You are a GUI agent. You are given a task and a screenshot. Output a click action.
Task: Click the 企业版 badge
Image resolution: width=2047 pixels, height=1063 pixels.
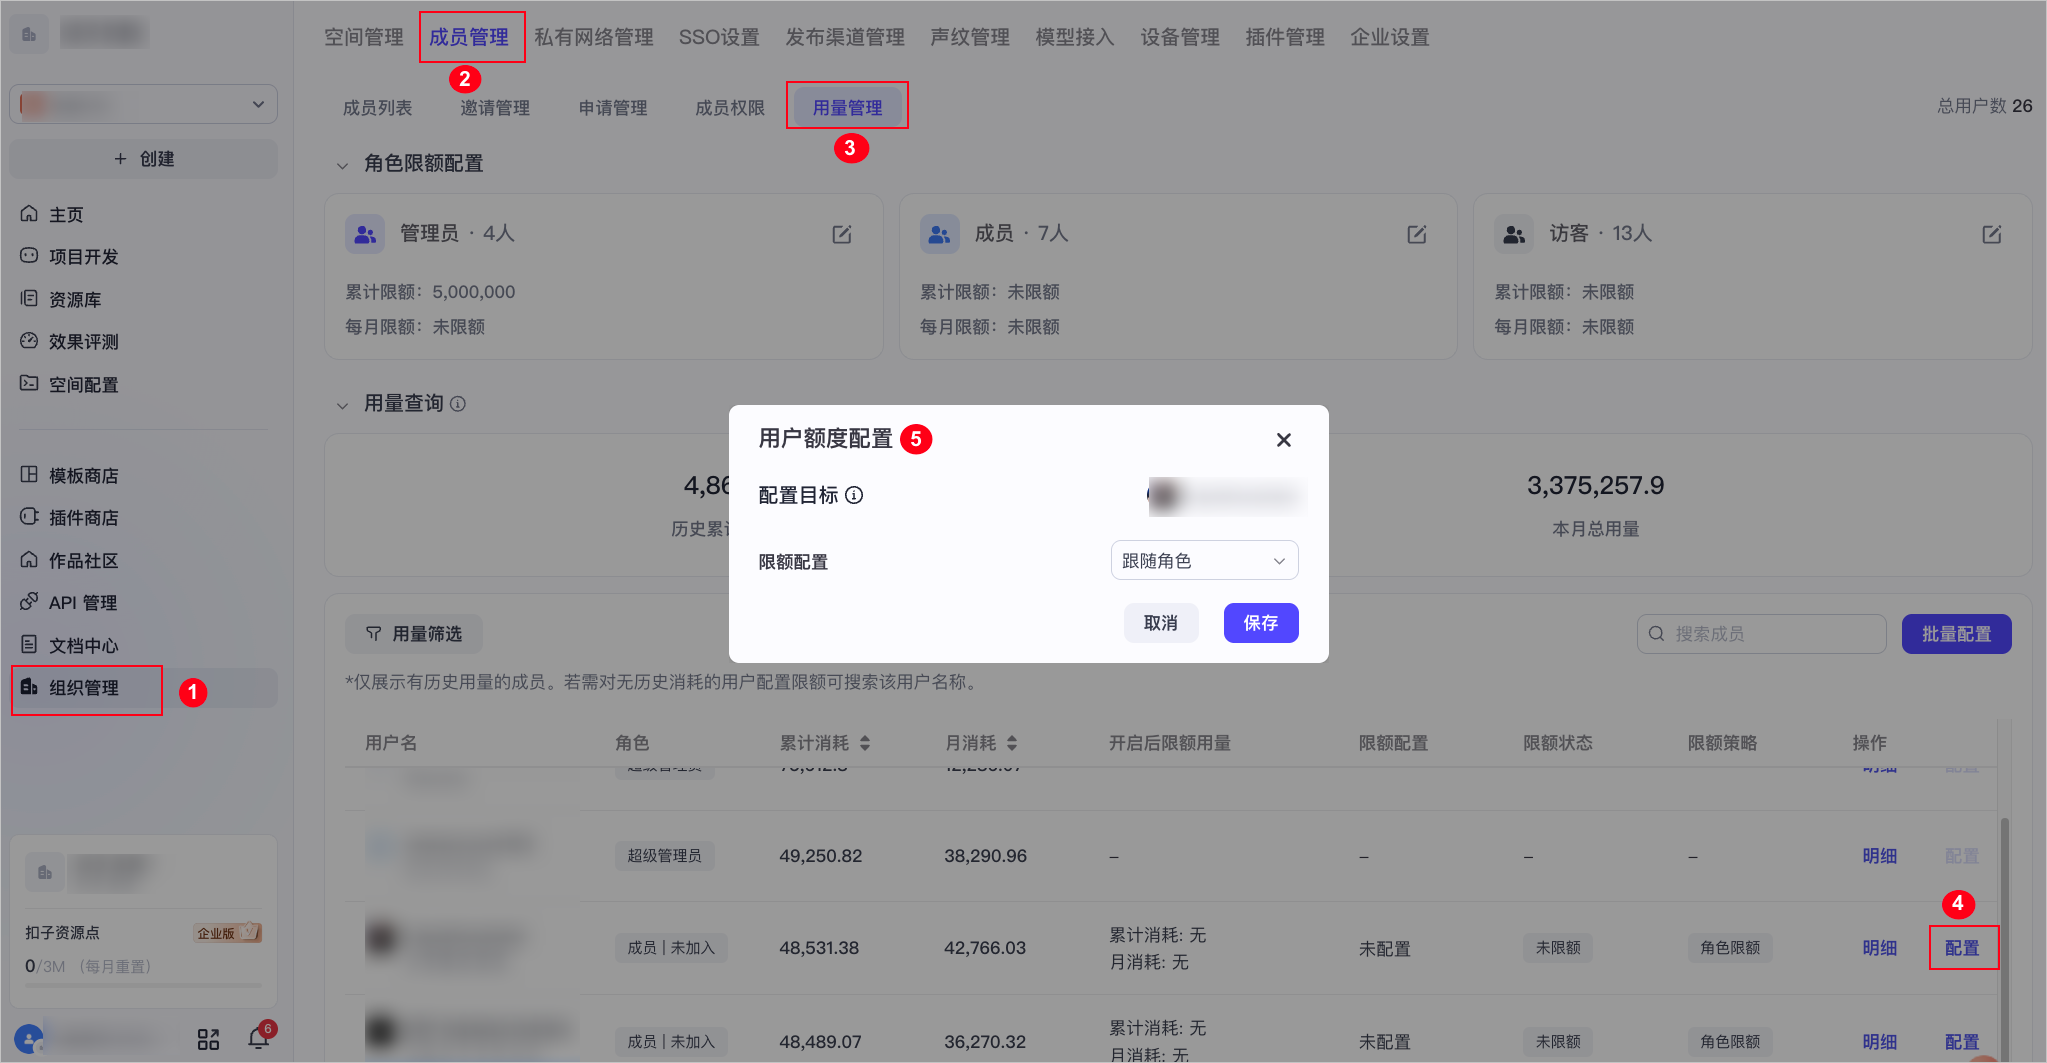click(227, 933)
